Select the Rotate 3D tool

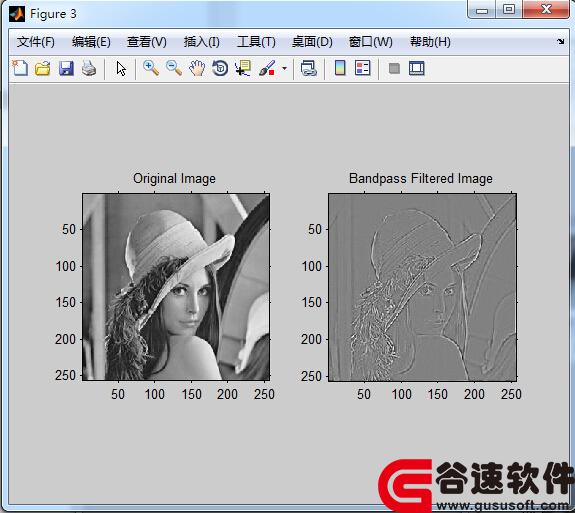tap(220, 68)
